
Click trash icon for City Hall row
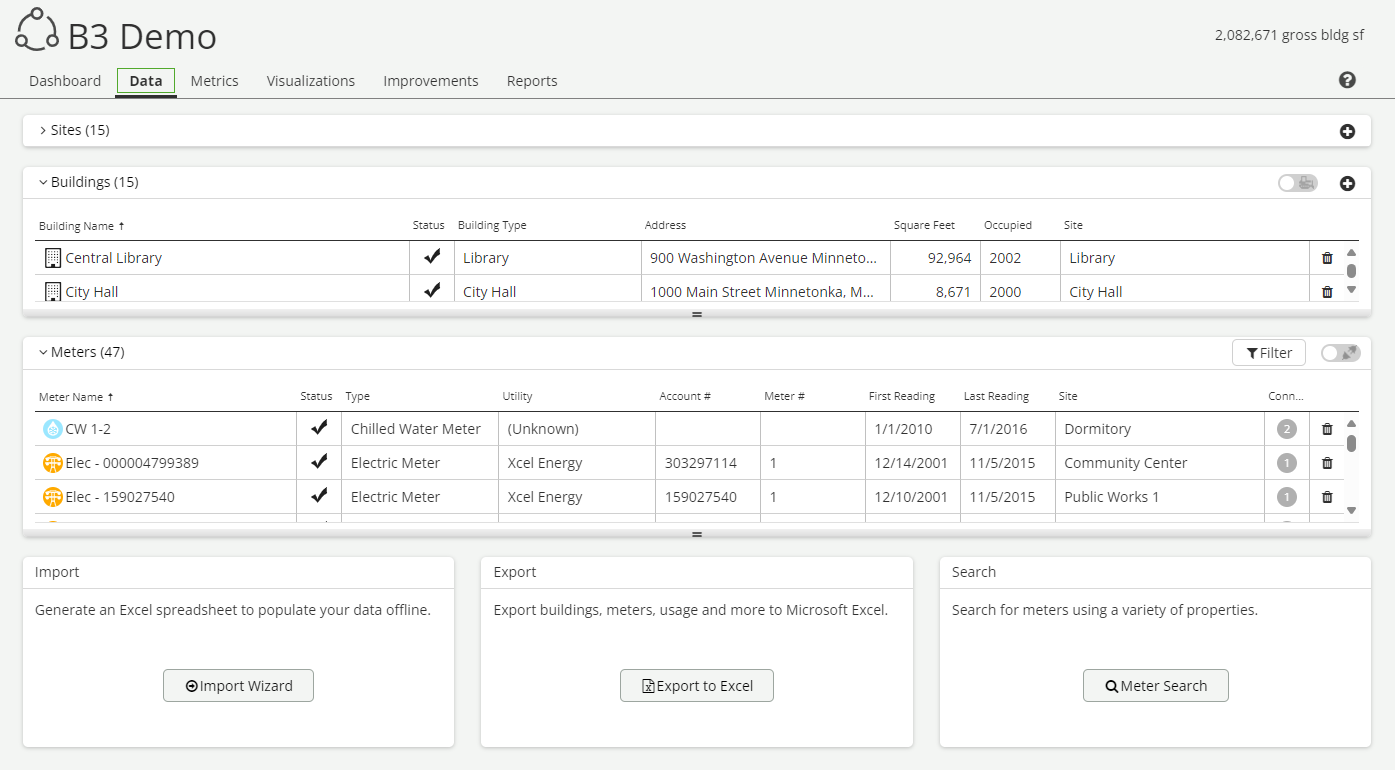click(1327, 292)
